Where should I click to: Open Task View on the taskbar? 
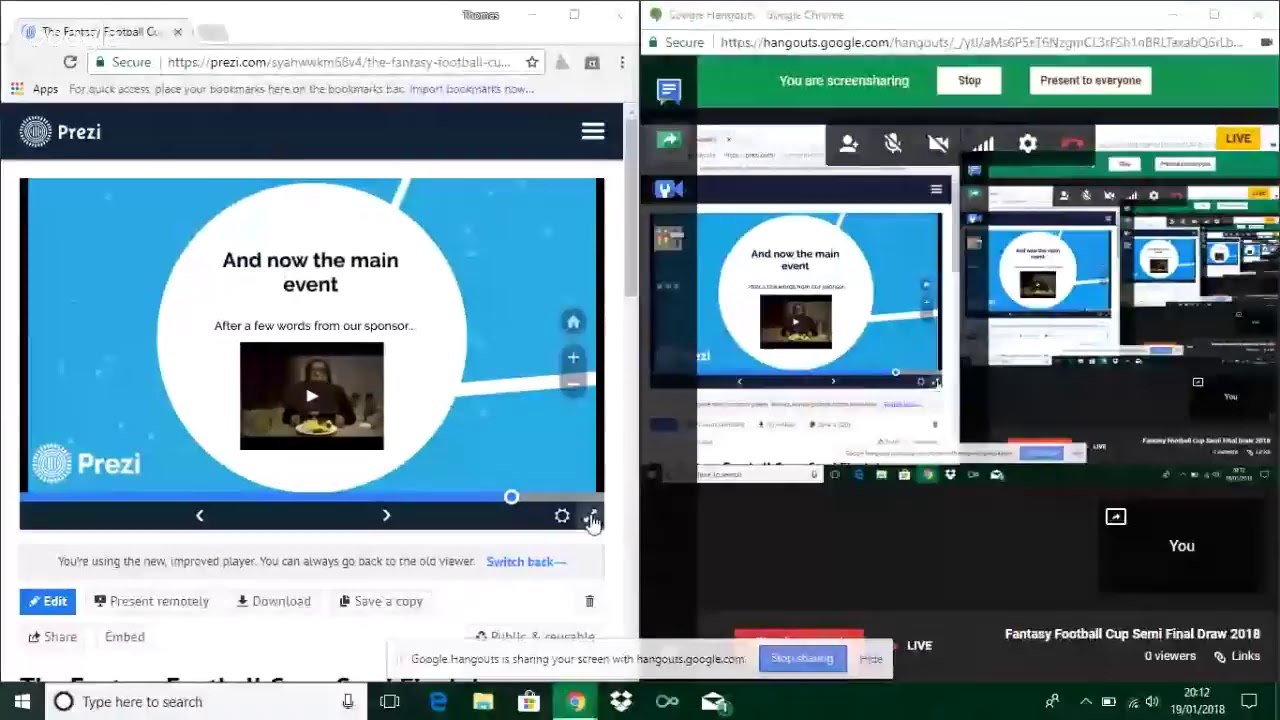click(x=390, y=702)
